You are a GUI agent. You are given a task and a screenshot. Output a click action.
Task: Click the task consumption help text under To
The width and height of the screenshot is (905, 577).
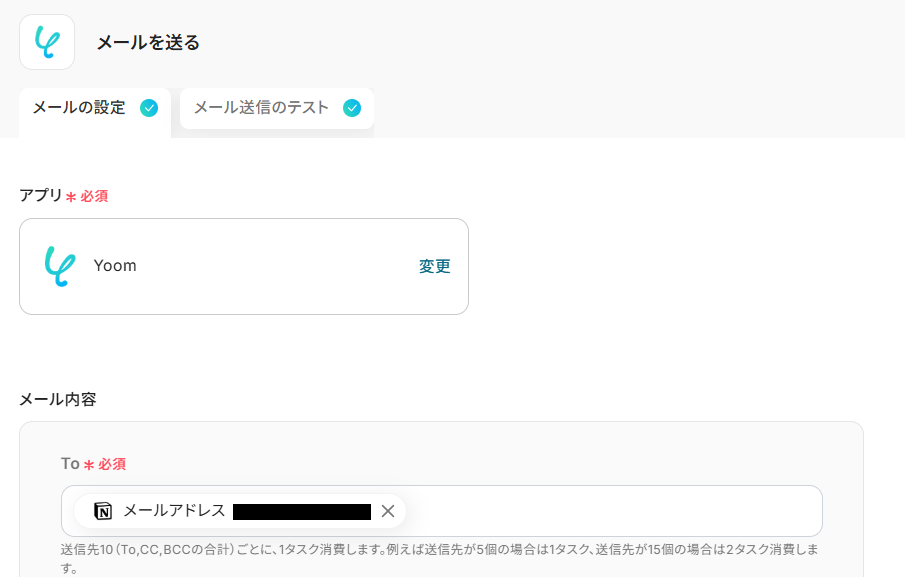pyautogui.click(x=439, y=559)
